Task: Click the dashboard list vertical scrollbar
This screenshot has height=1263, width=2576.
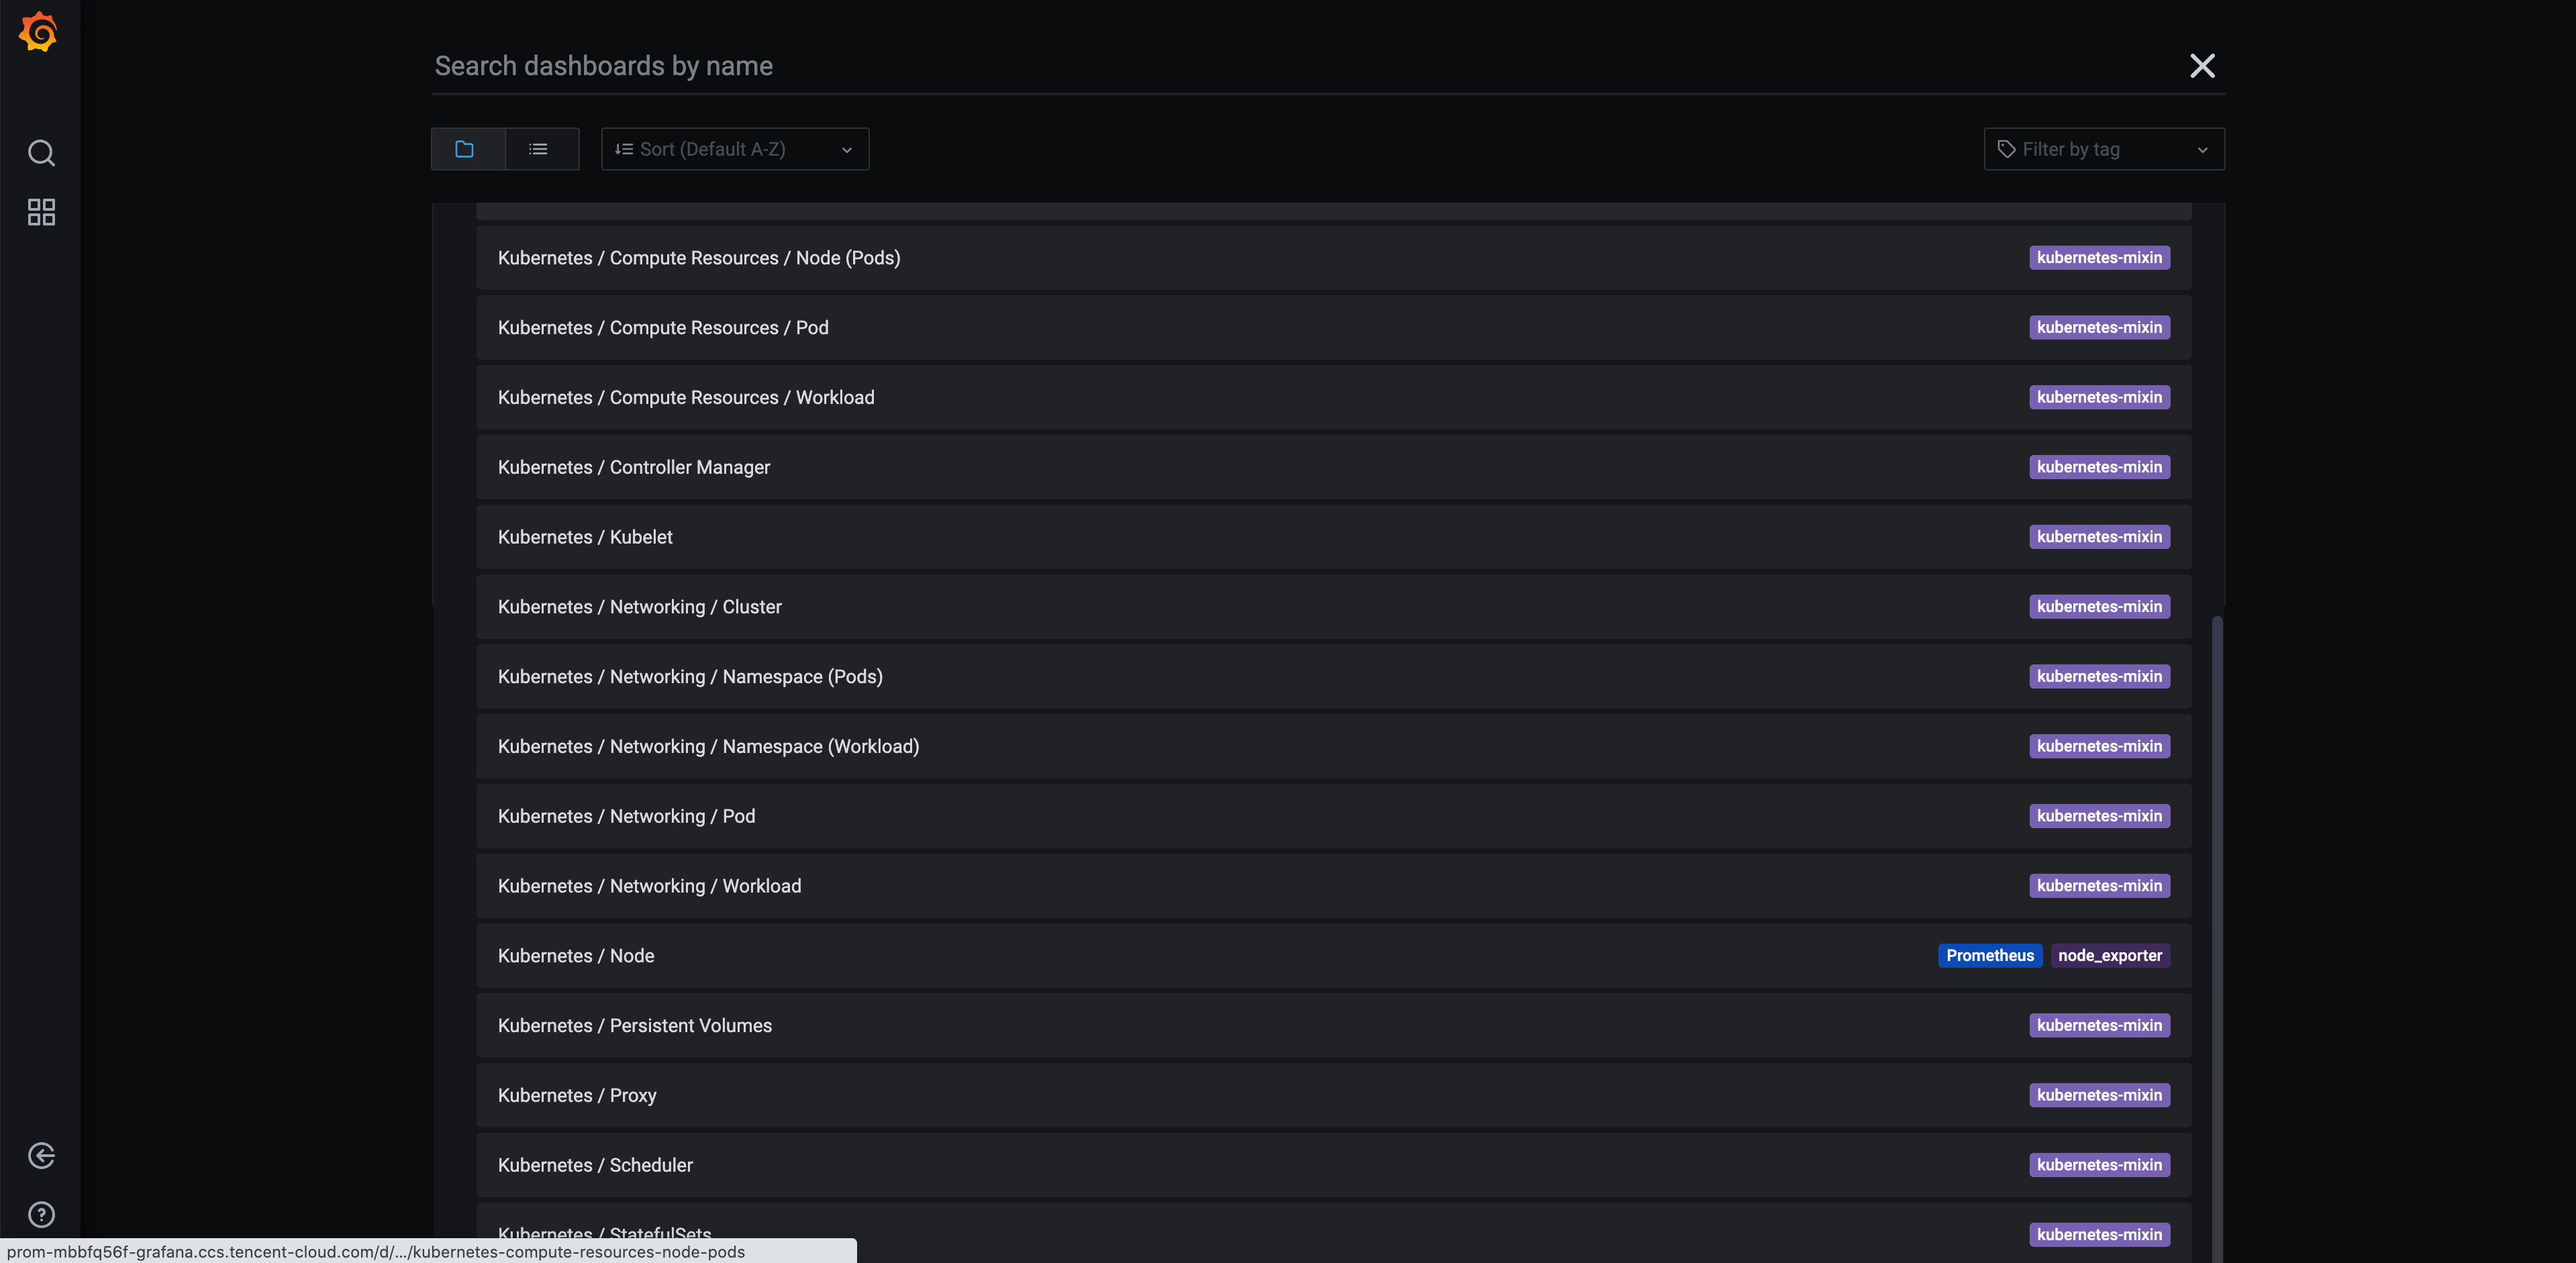Action: pyautogui.click(x=2217, y=939)
